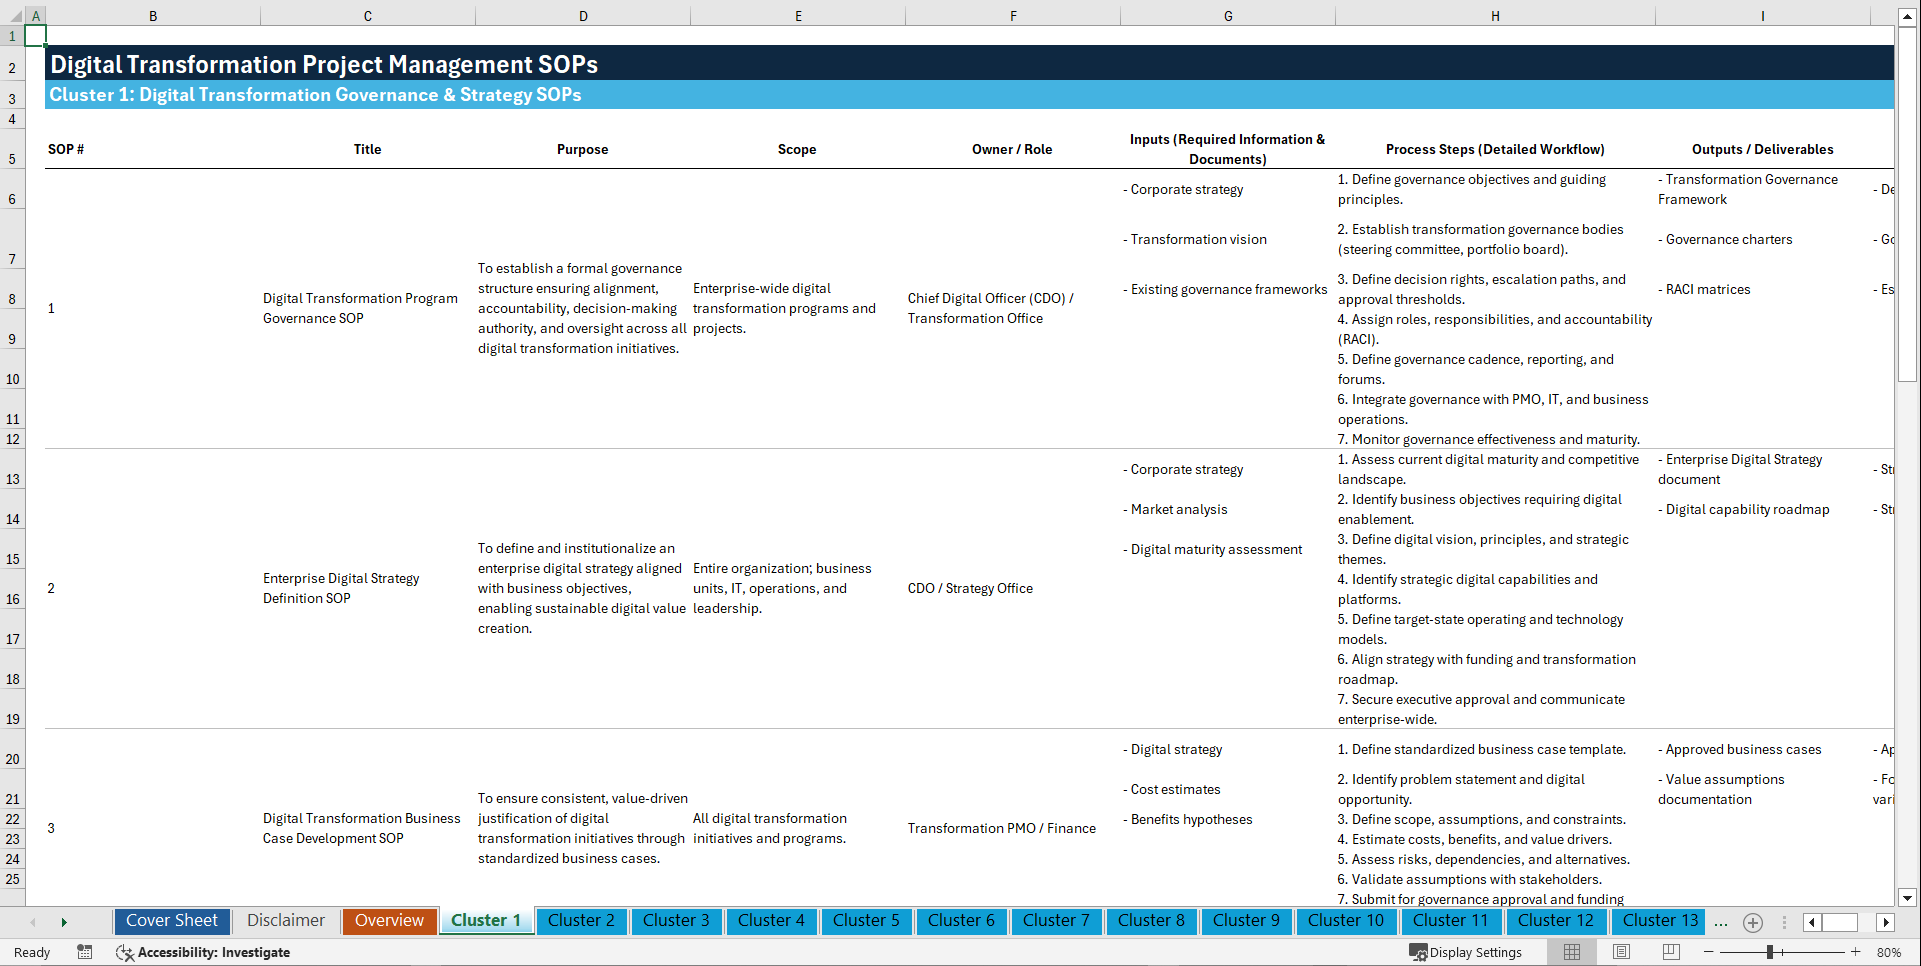Click the next-sheet navigation arrow
Screen dimensions: 1921x966
point(64,922)
